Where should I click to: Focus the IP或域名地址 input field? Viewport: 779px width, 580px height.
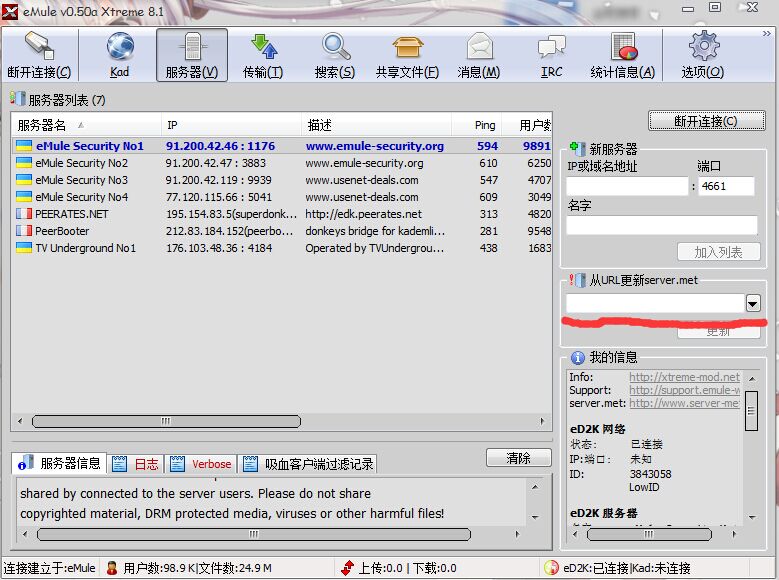[x=627, y=186]
